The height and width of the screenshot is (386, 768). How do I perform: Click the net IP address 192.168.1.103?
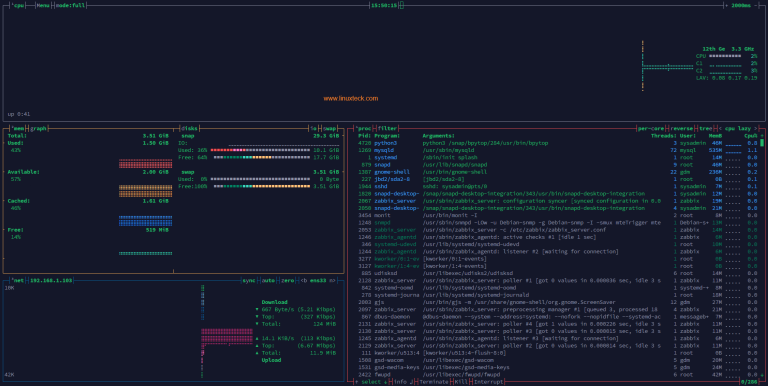coord(51,280)
